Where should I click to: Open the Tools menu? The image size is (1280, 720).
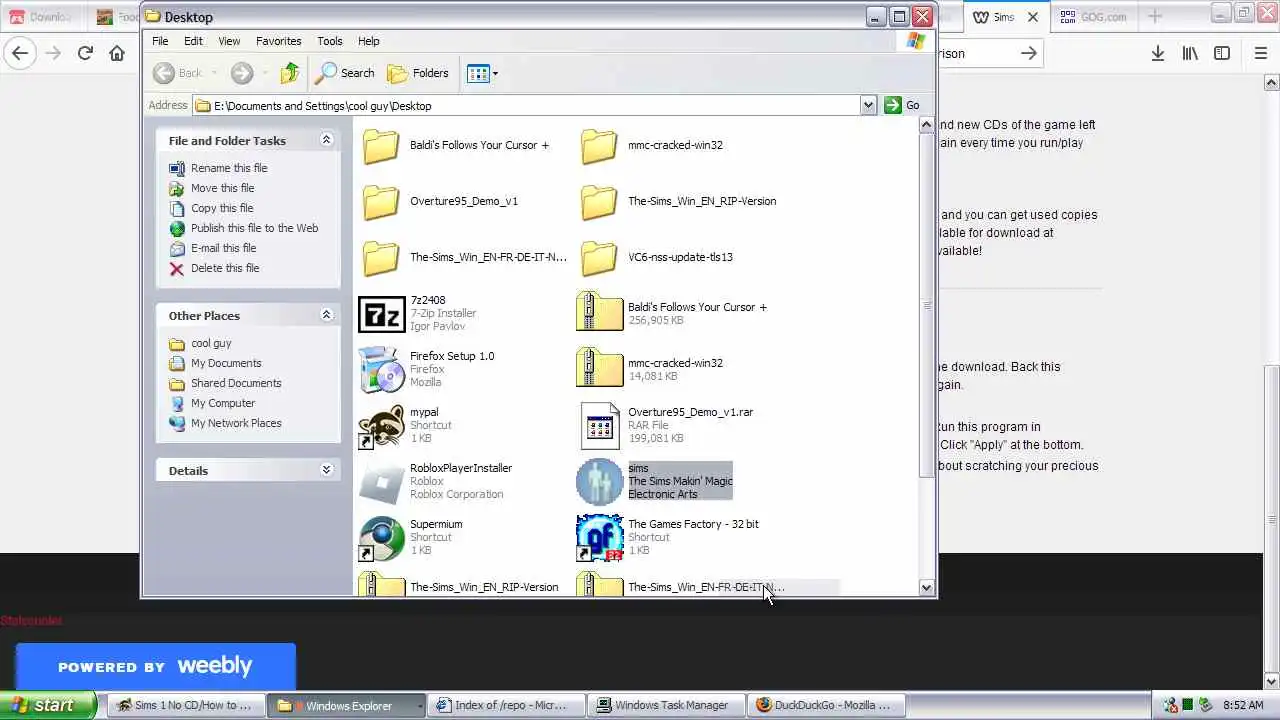pos(330,41)
